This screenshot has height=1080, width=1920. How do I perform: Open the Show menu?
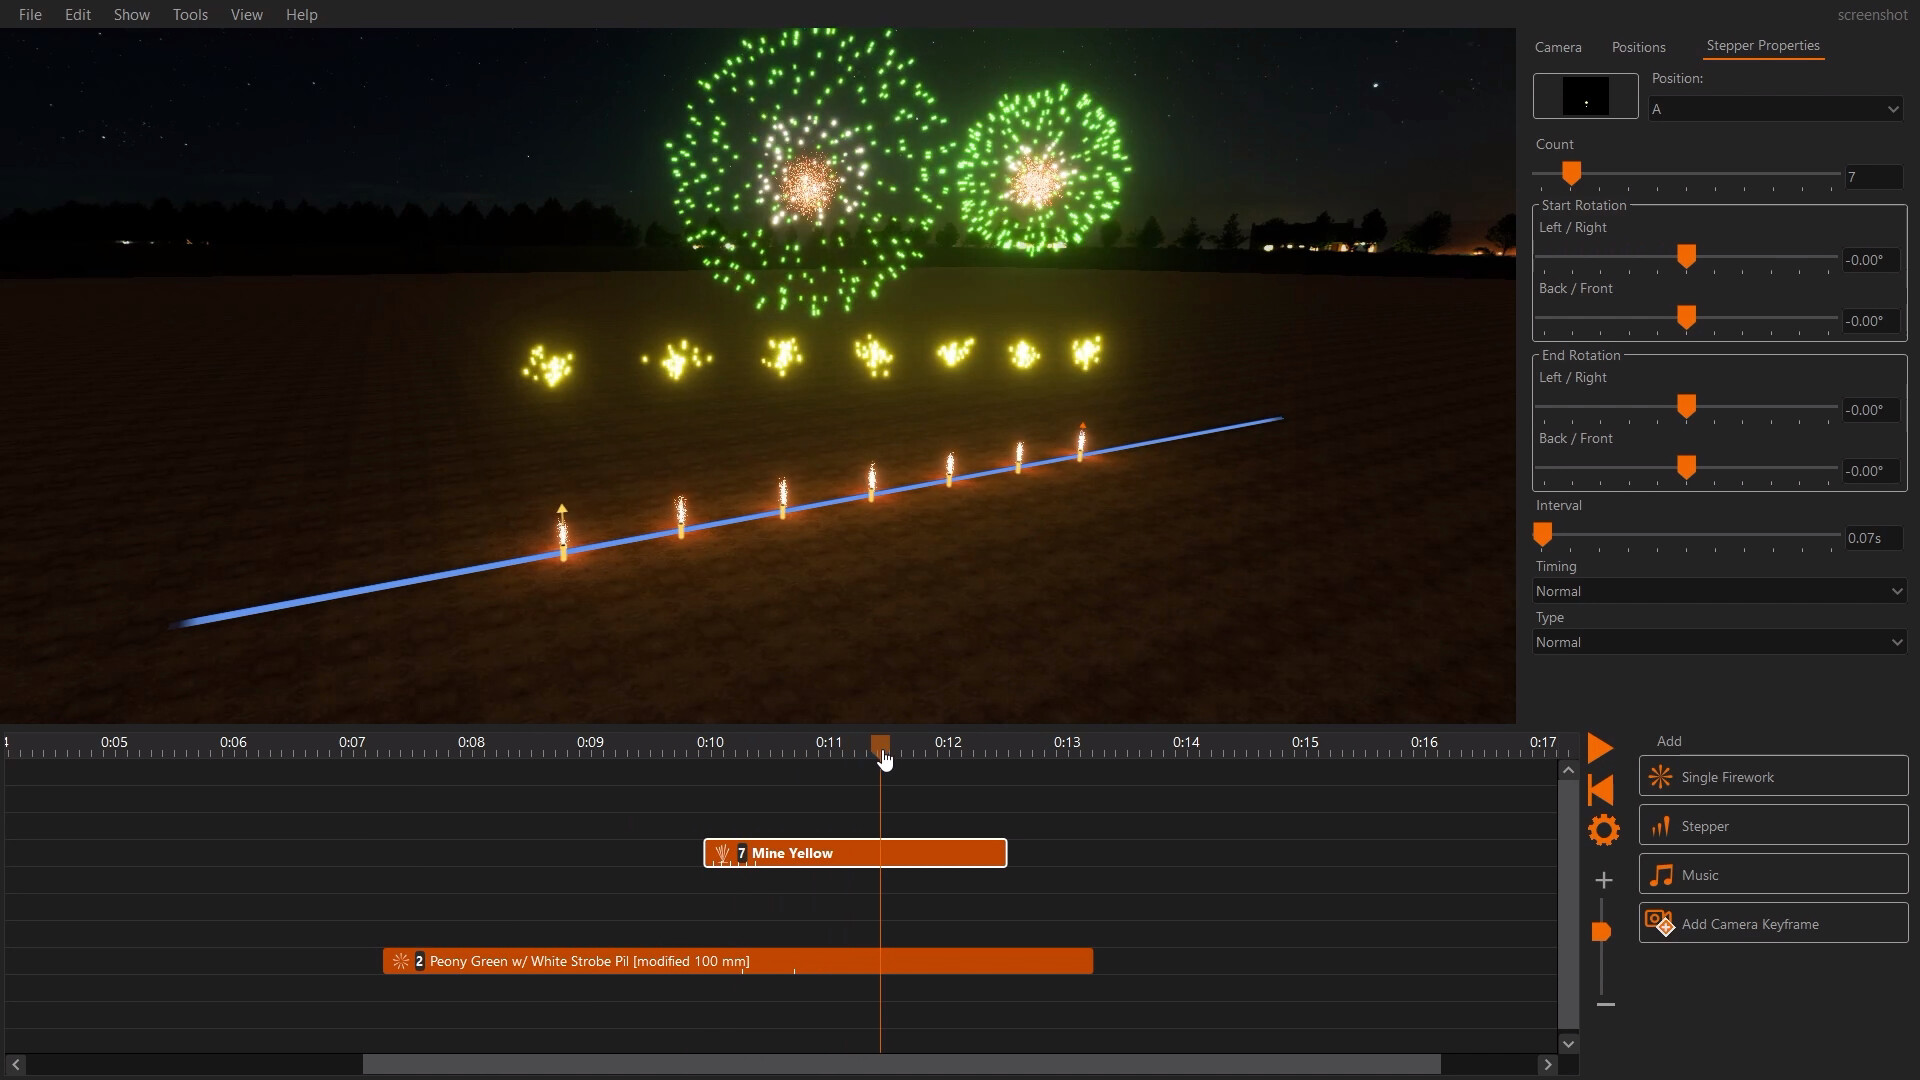point(132,14)
